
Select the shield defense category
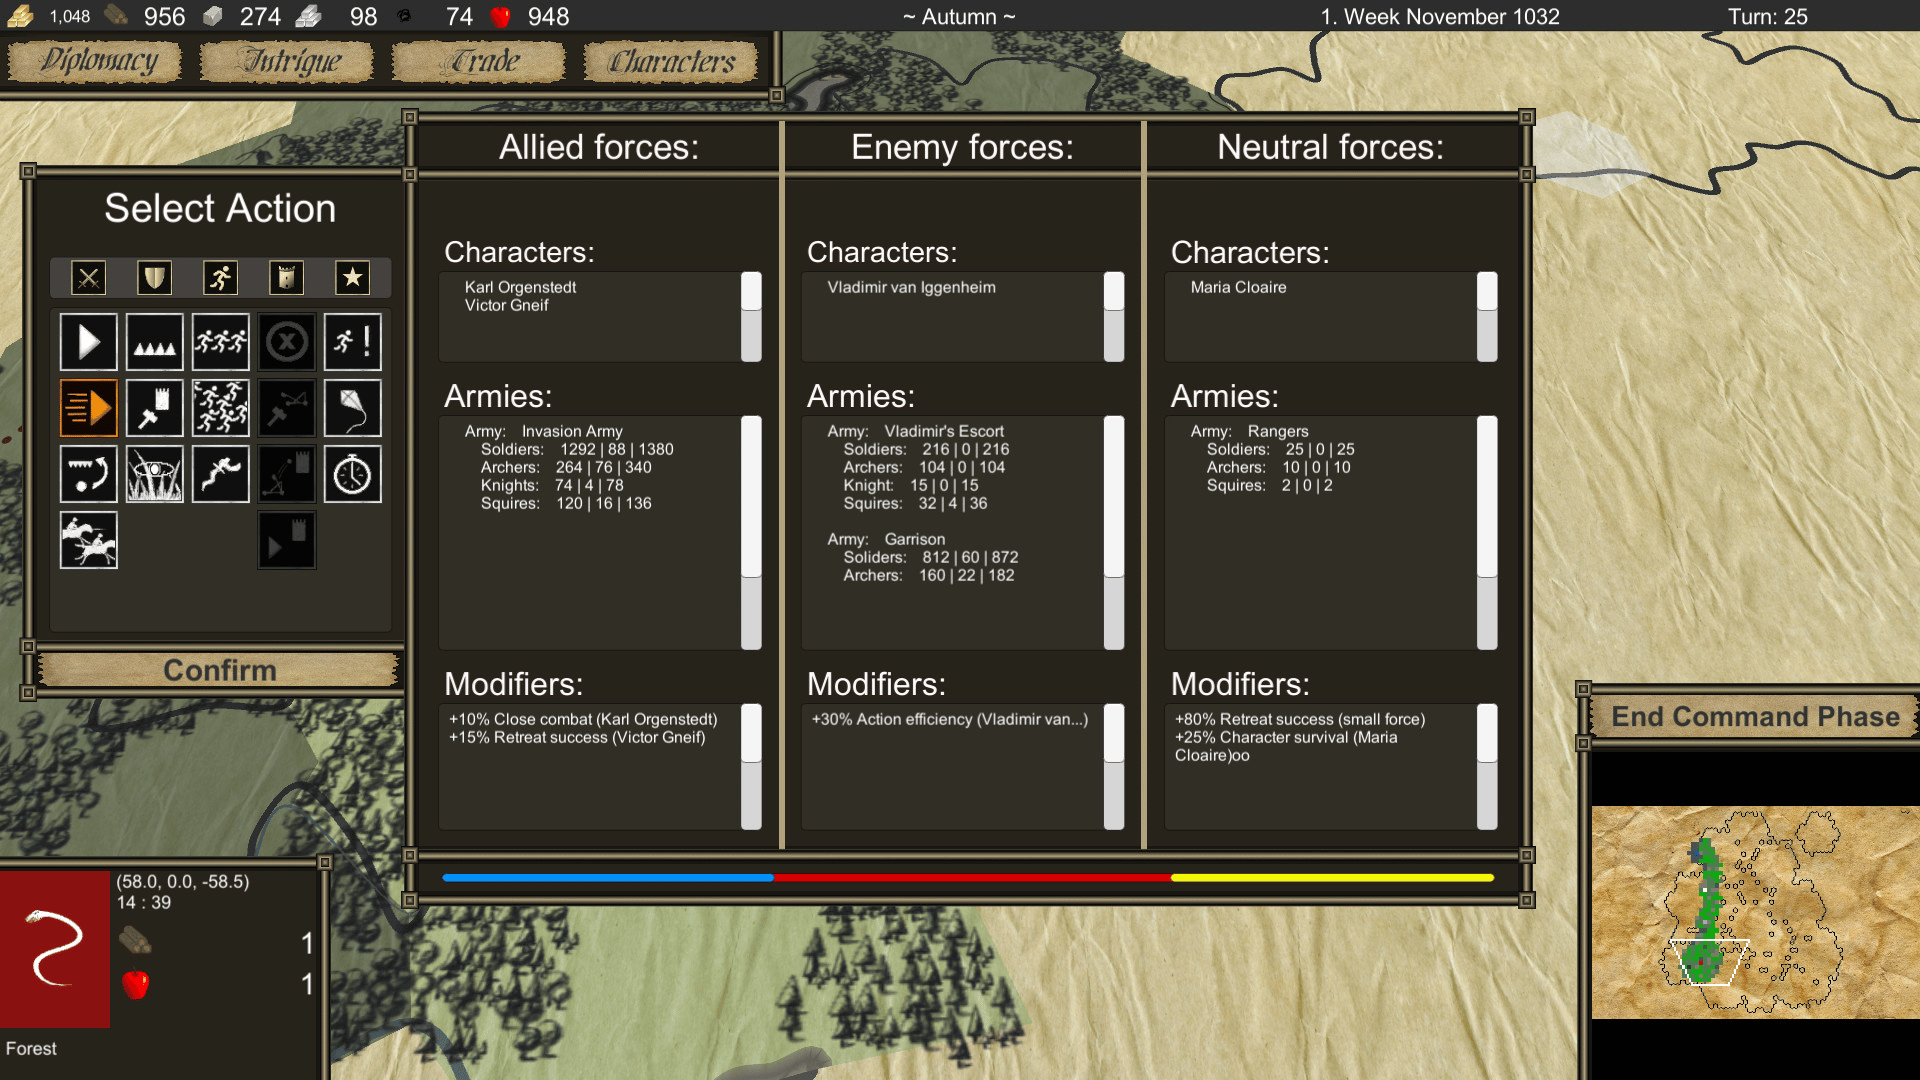(154, 278)
